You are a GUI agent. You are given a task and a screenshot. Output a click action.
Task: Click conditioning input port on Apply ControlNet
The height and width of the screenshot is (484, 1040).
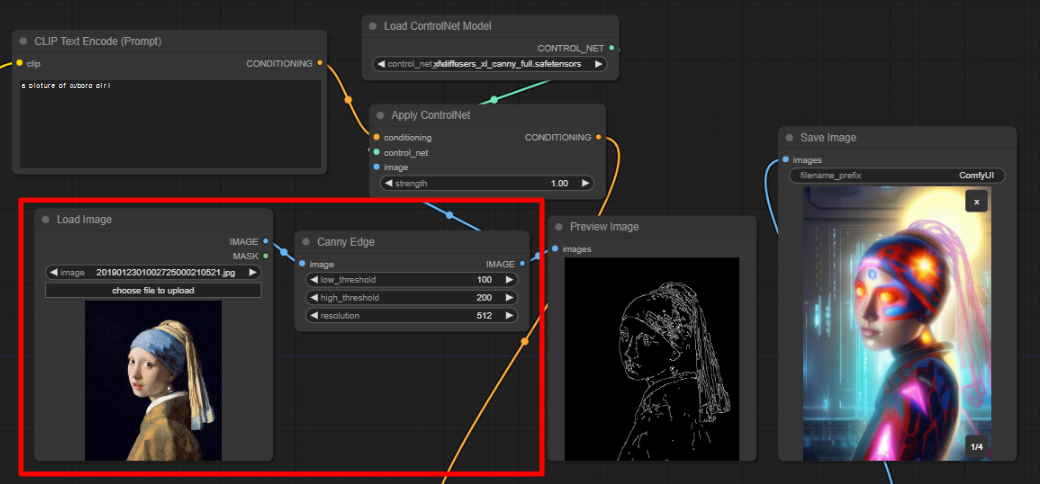[377, 137]
